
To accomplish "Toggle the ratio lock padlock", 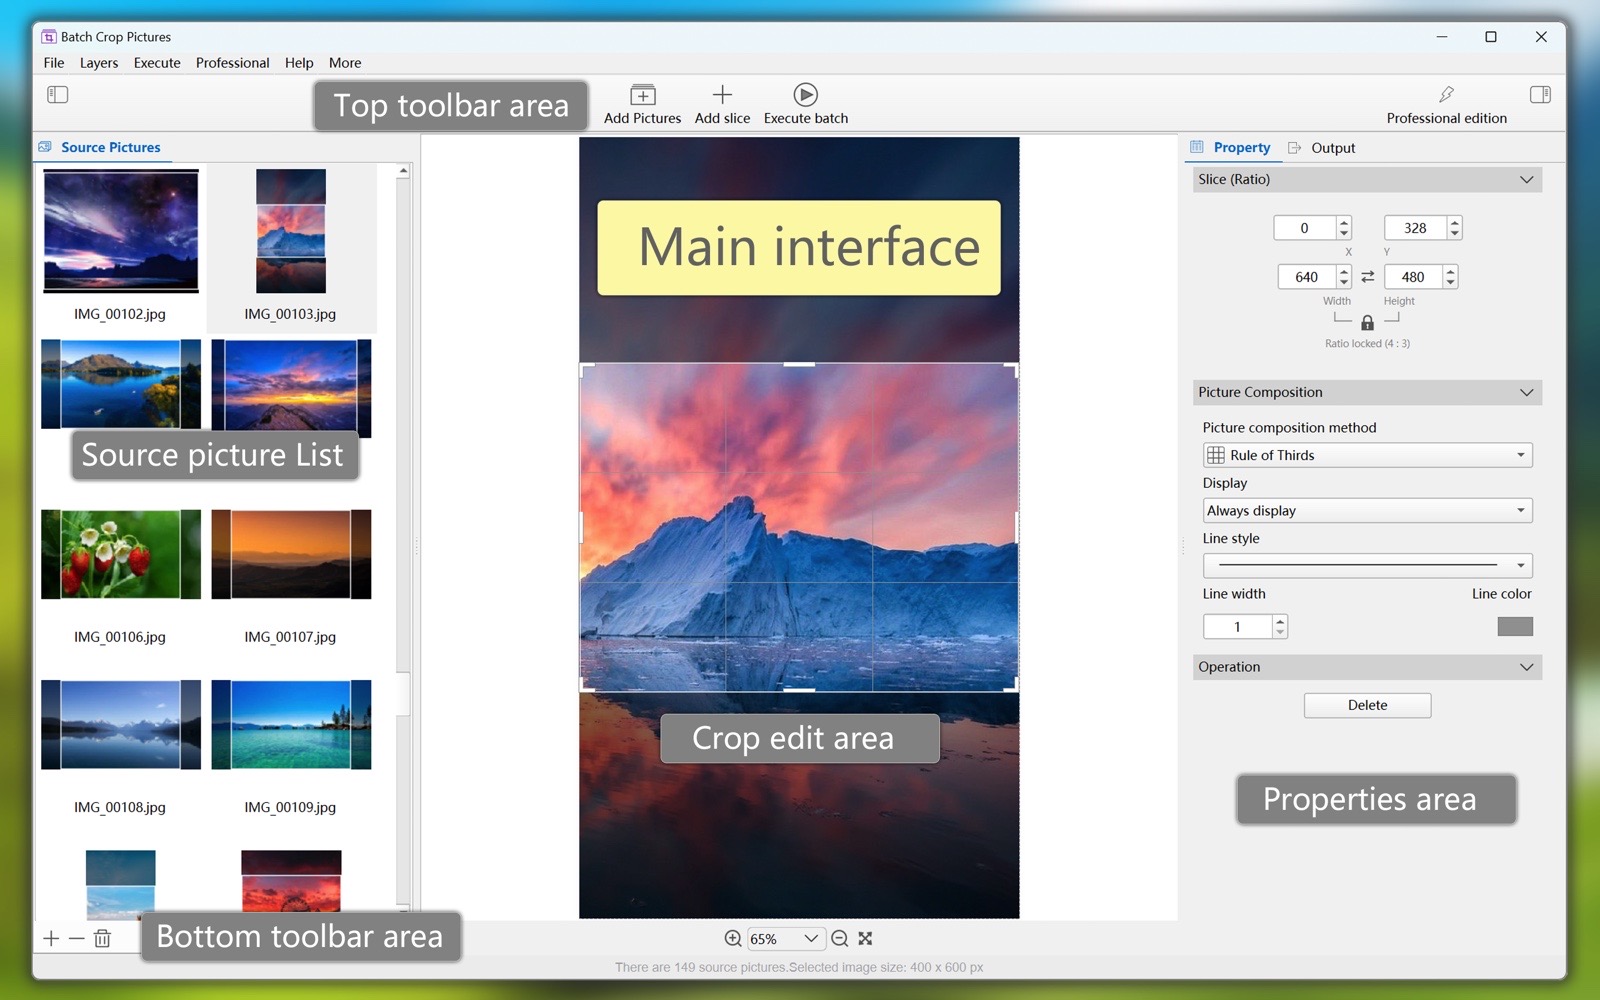I will click(1367, 323).
